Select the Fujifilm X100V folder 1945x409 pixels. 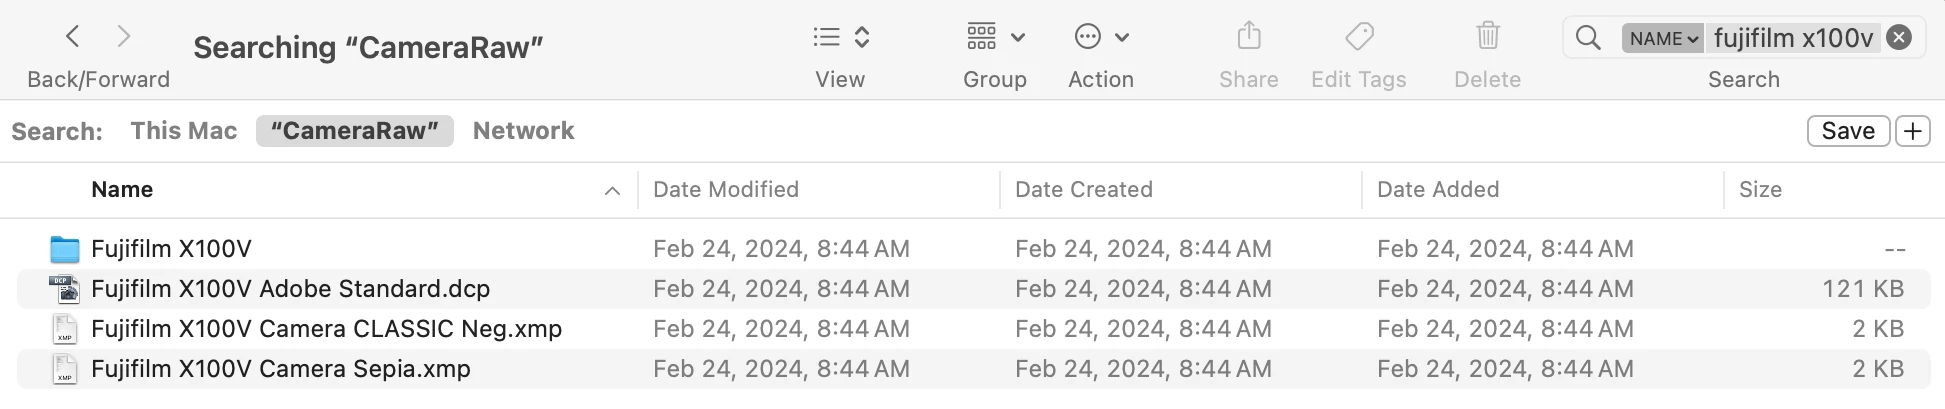pyautogui.click(x=171, y=249)
